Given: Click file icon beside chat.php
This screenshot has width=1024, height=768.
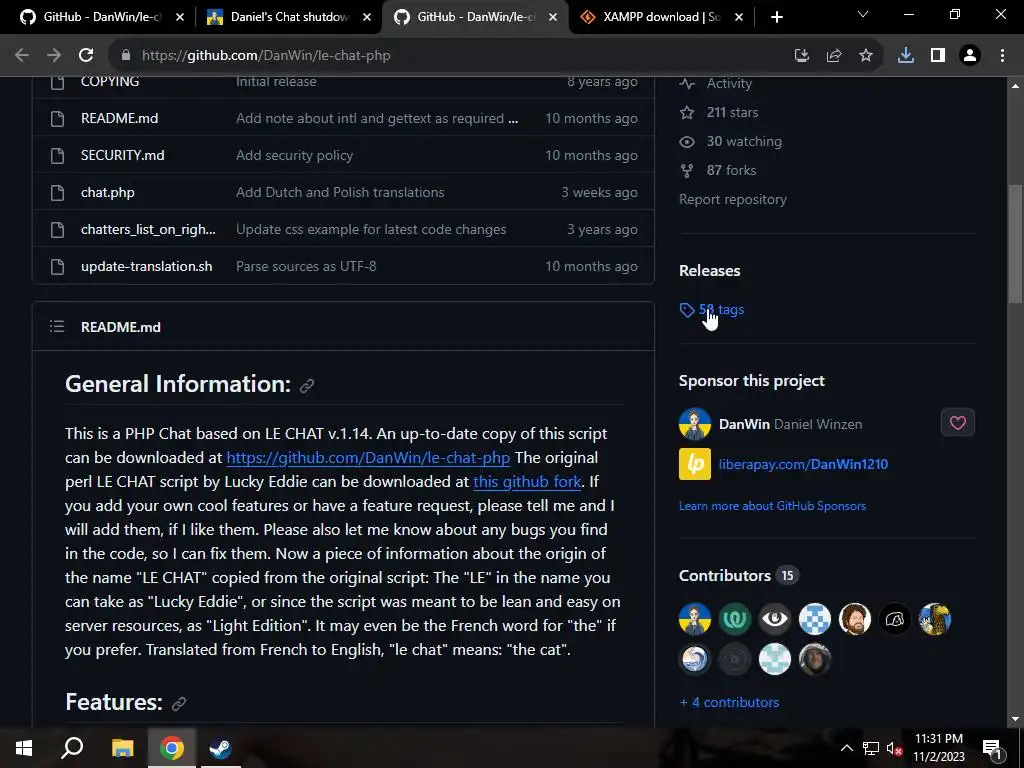Looking at the screenshot, I should [x=57, y=193].
